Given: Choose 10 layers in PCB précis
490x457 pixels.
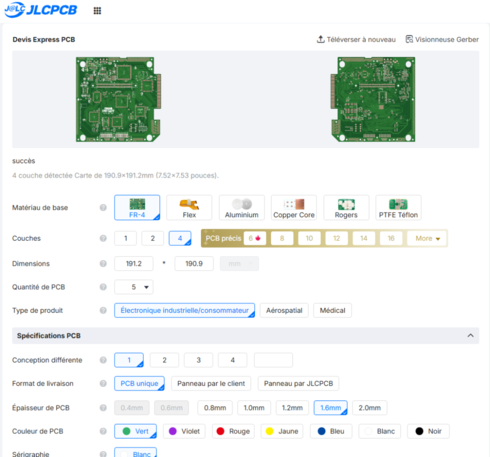Looking at the screenshot, I should pyautogui.click(x=309, y=238).
